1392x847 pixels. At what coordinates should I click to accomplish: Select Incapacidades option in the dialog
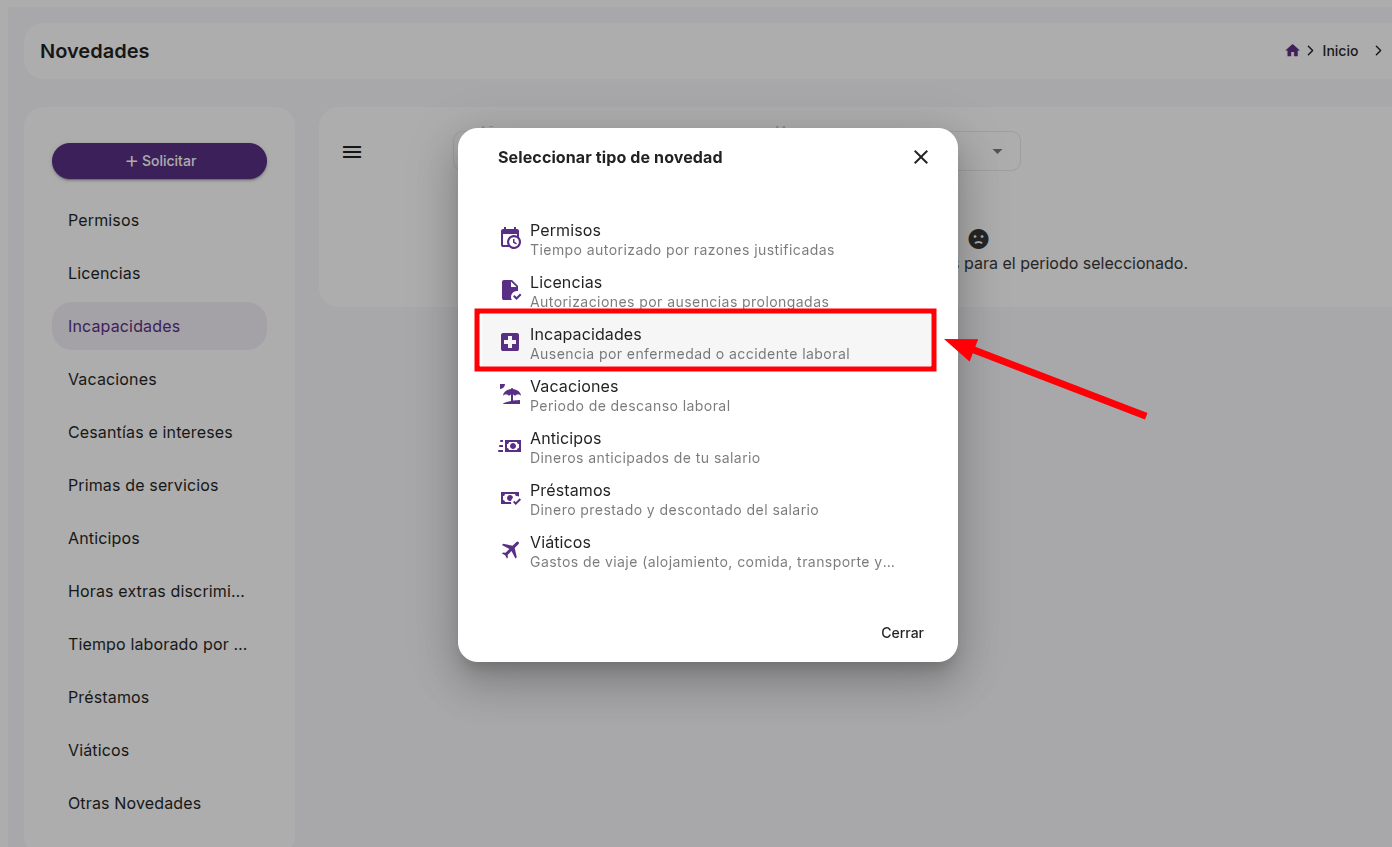coord(706,342)
